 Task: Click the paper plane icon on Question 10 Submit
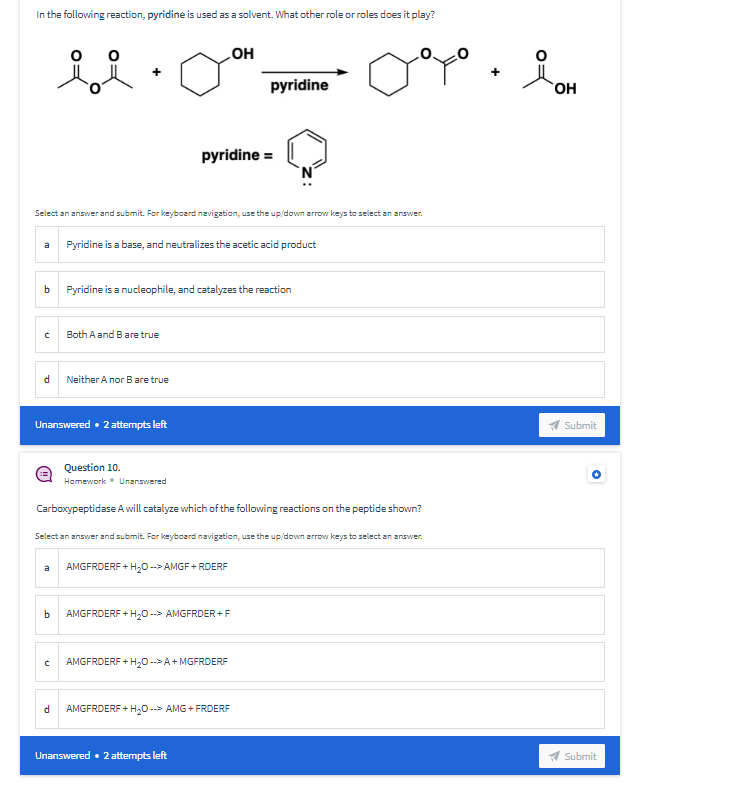pos(555,755)
